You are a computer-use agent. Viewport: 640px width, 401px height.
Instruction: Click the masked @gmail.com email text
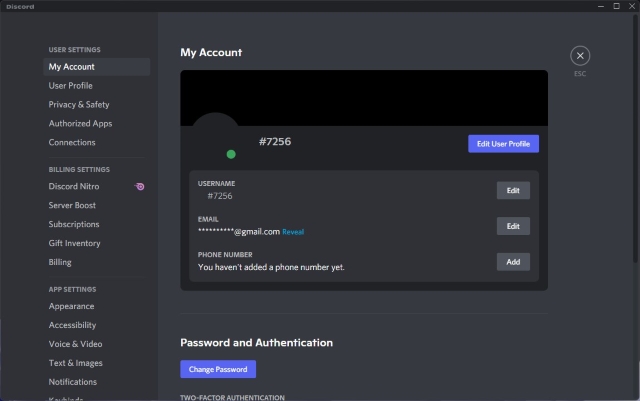tap(239, 232)
